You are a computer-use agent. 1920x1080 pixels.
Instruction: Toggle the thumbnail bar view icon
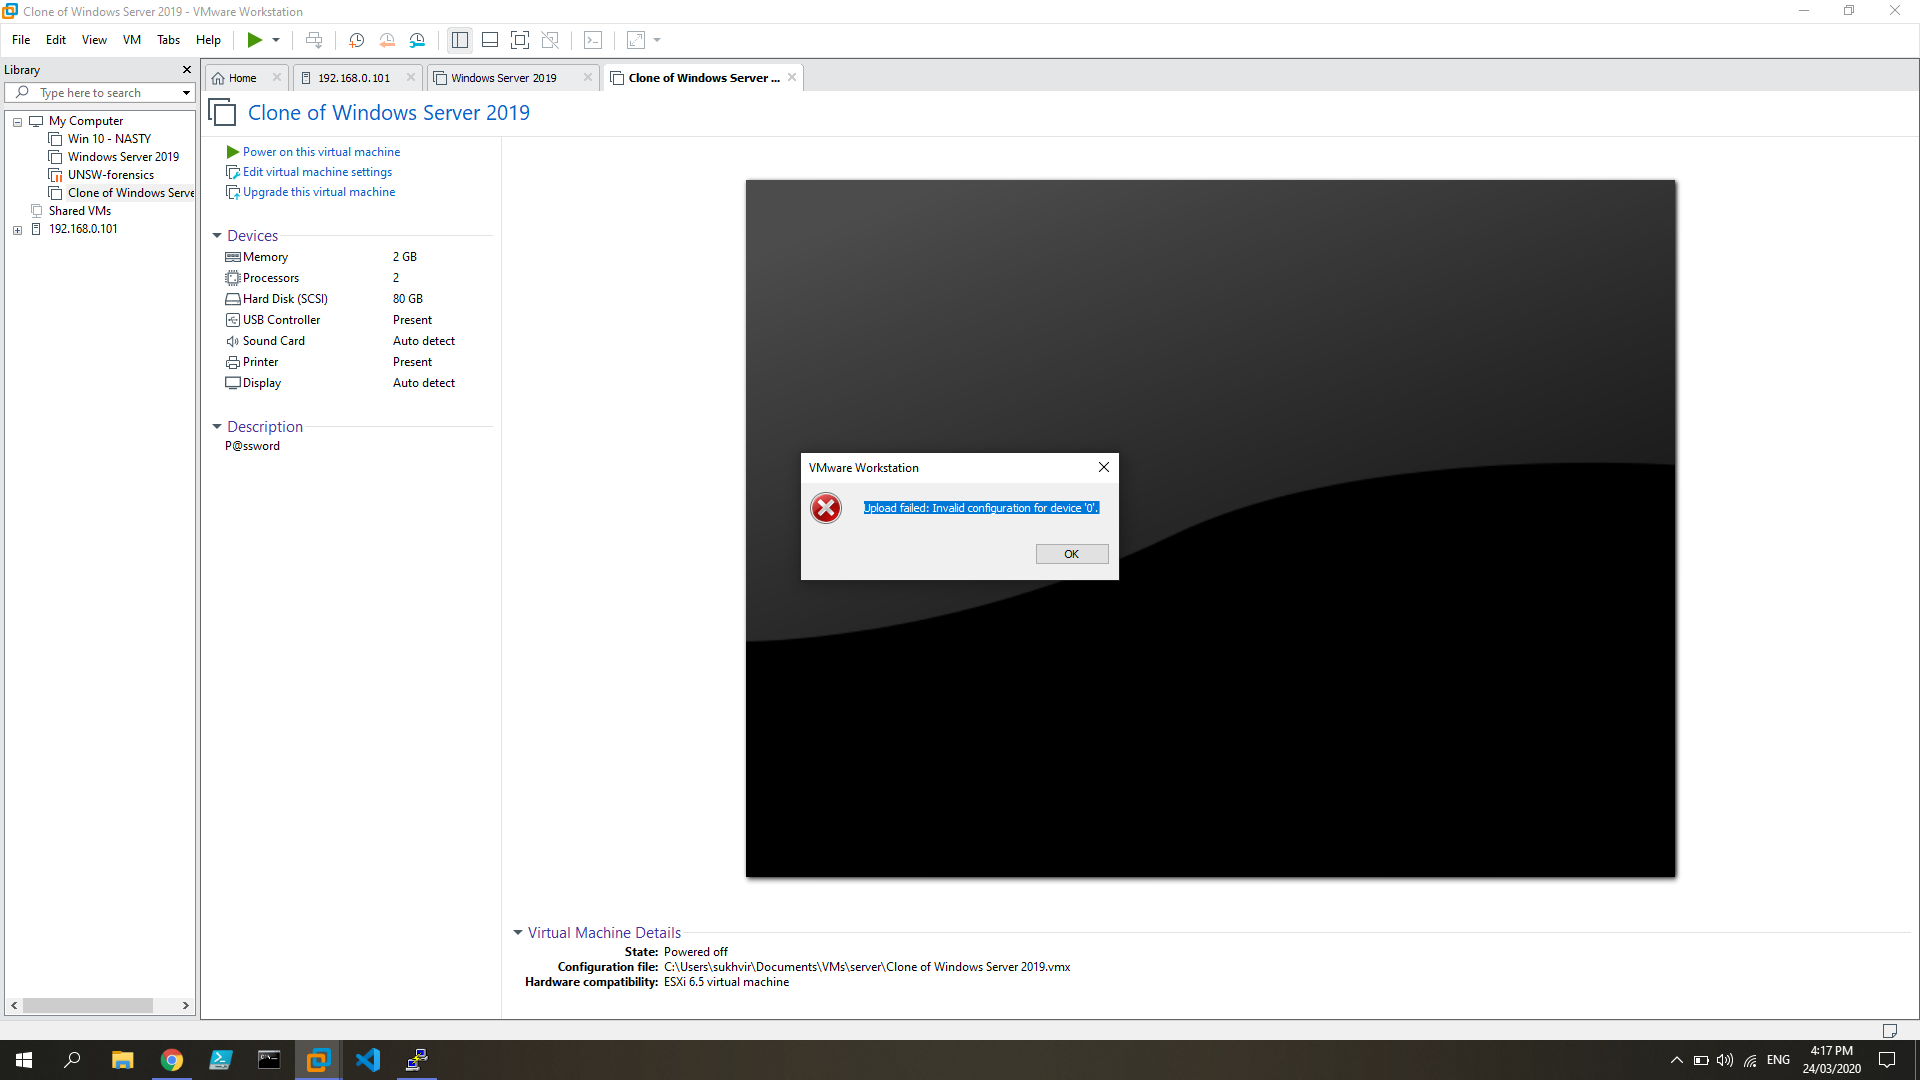click(x=490, y=40)
